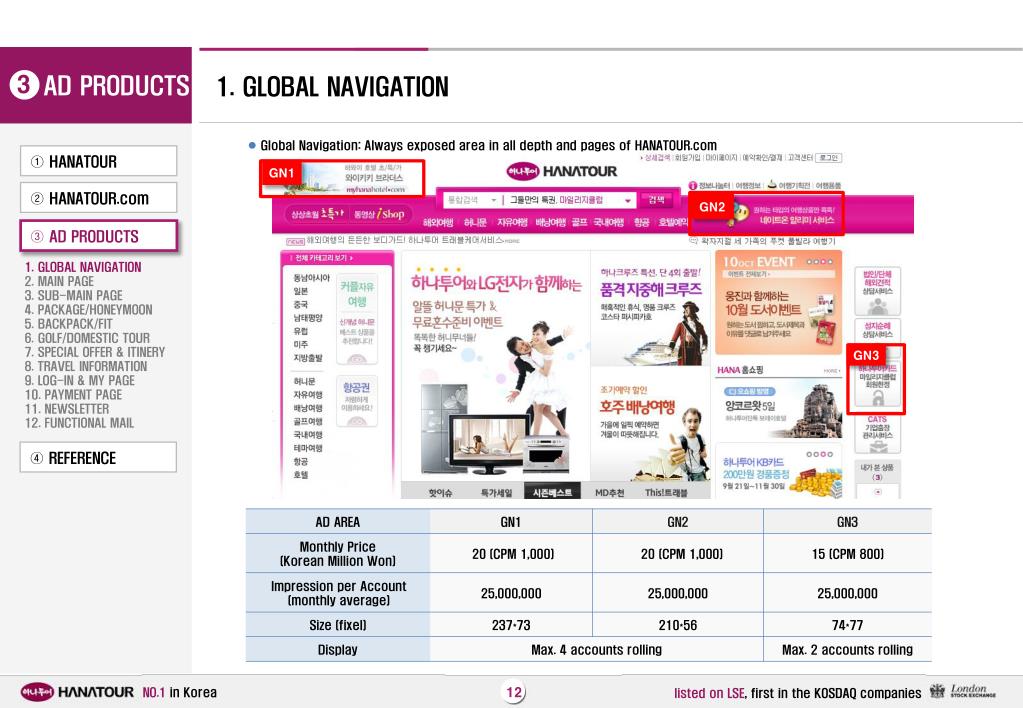Switch to the This!트래블 tab

(666, 492)
